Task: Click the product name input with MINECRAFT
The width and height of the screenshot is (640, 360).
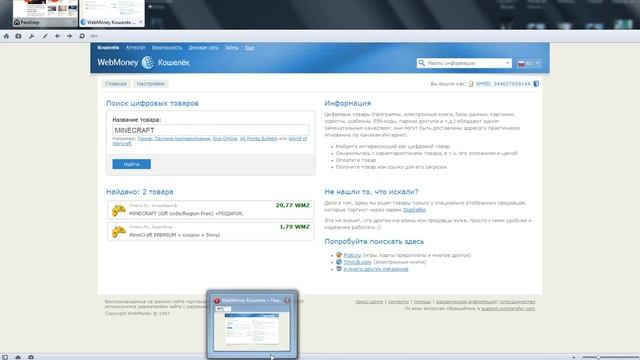Action: click(211, 130)
